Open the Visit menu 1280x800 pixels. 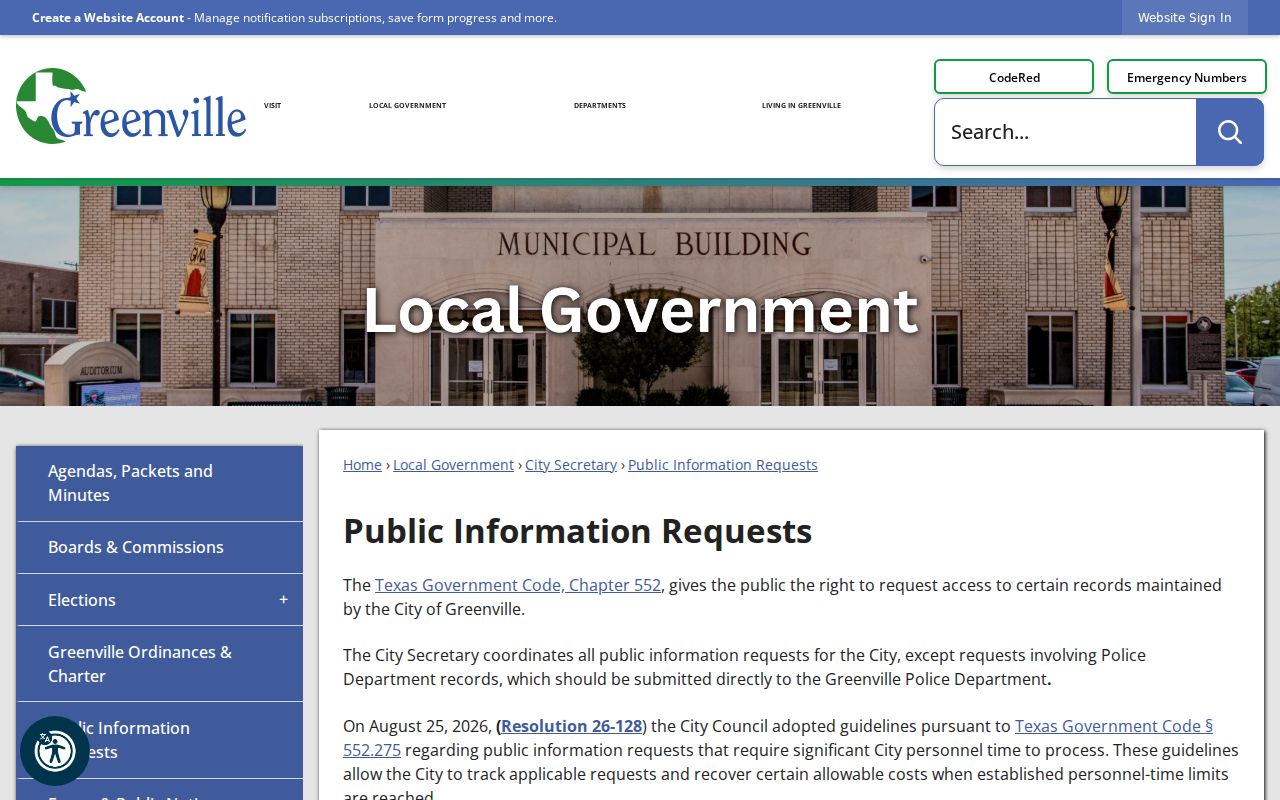pos(272,105)
